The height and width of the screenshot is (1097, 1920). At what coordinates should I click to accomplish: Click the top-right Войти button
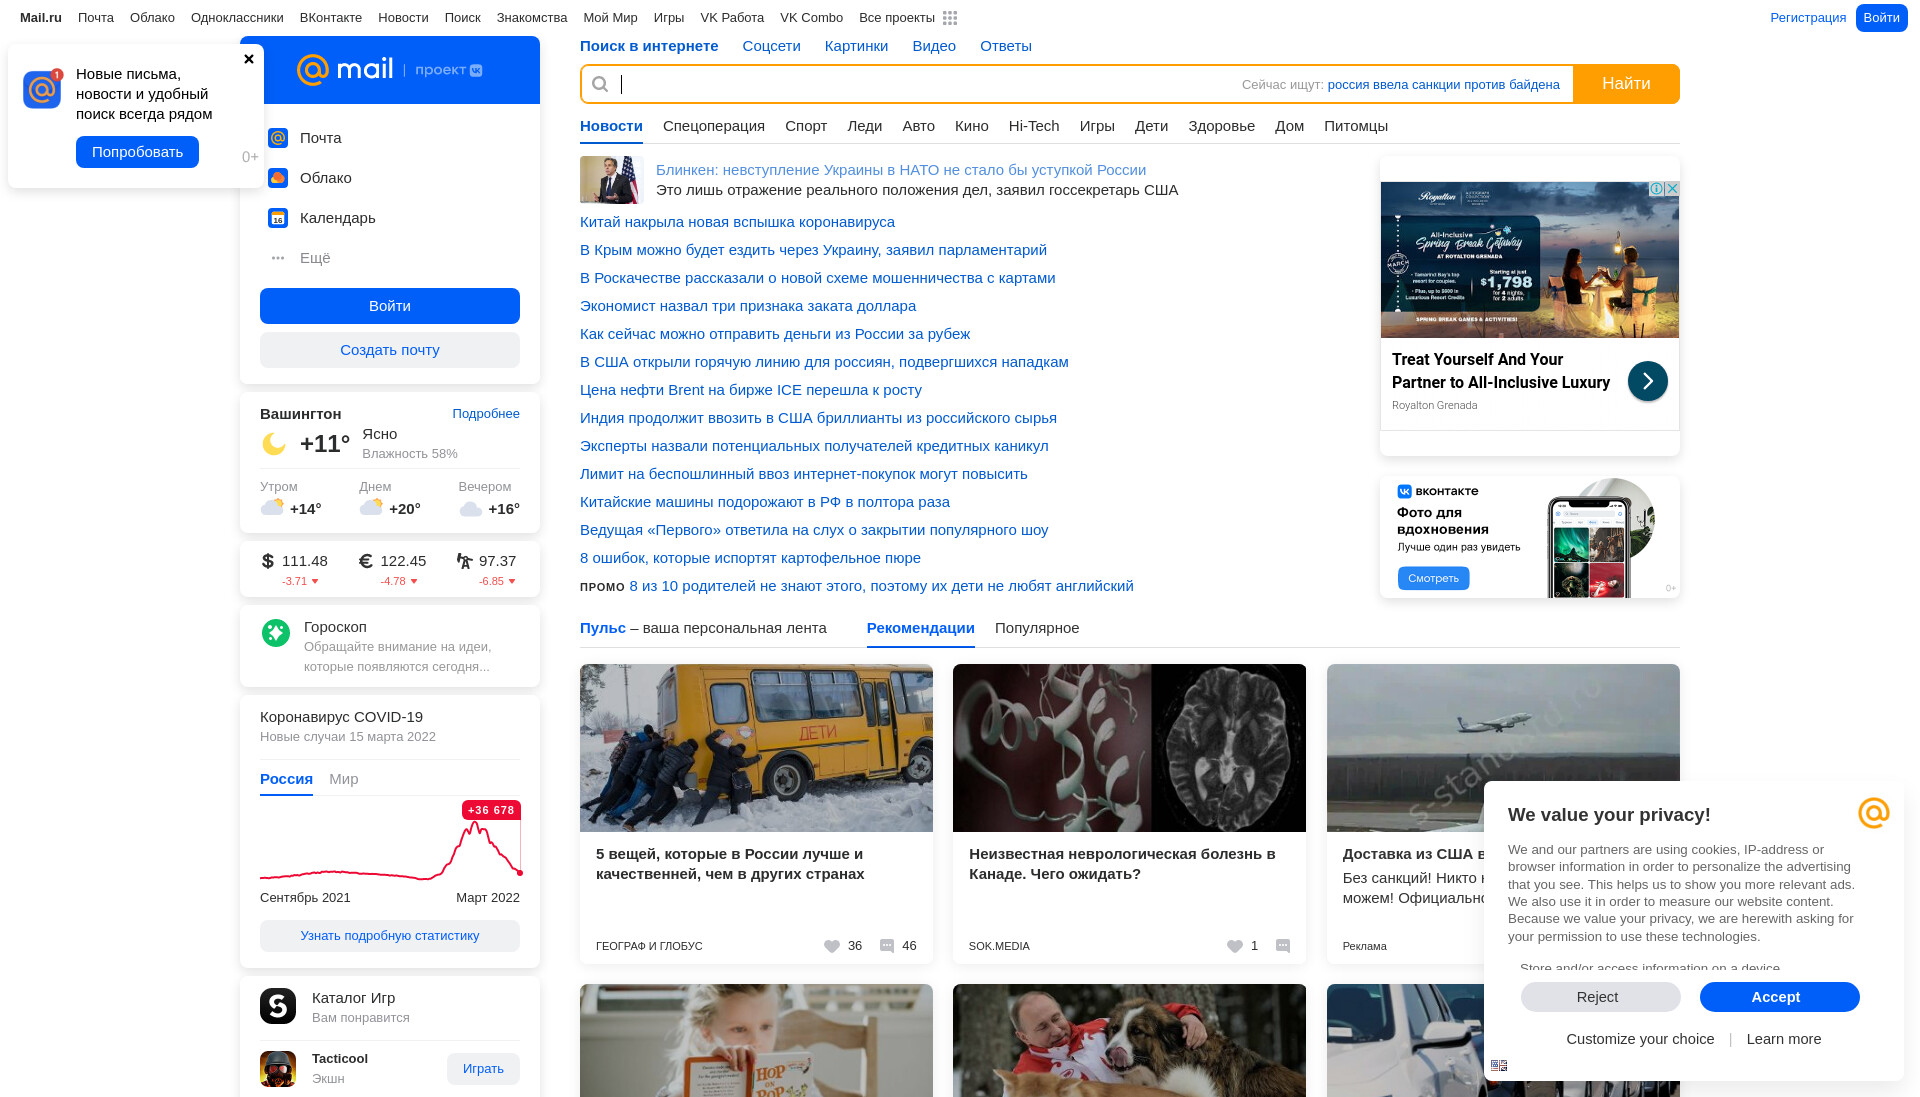(x=1881, y=18)
